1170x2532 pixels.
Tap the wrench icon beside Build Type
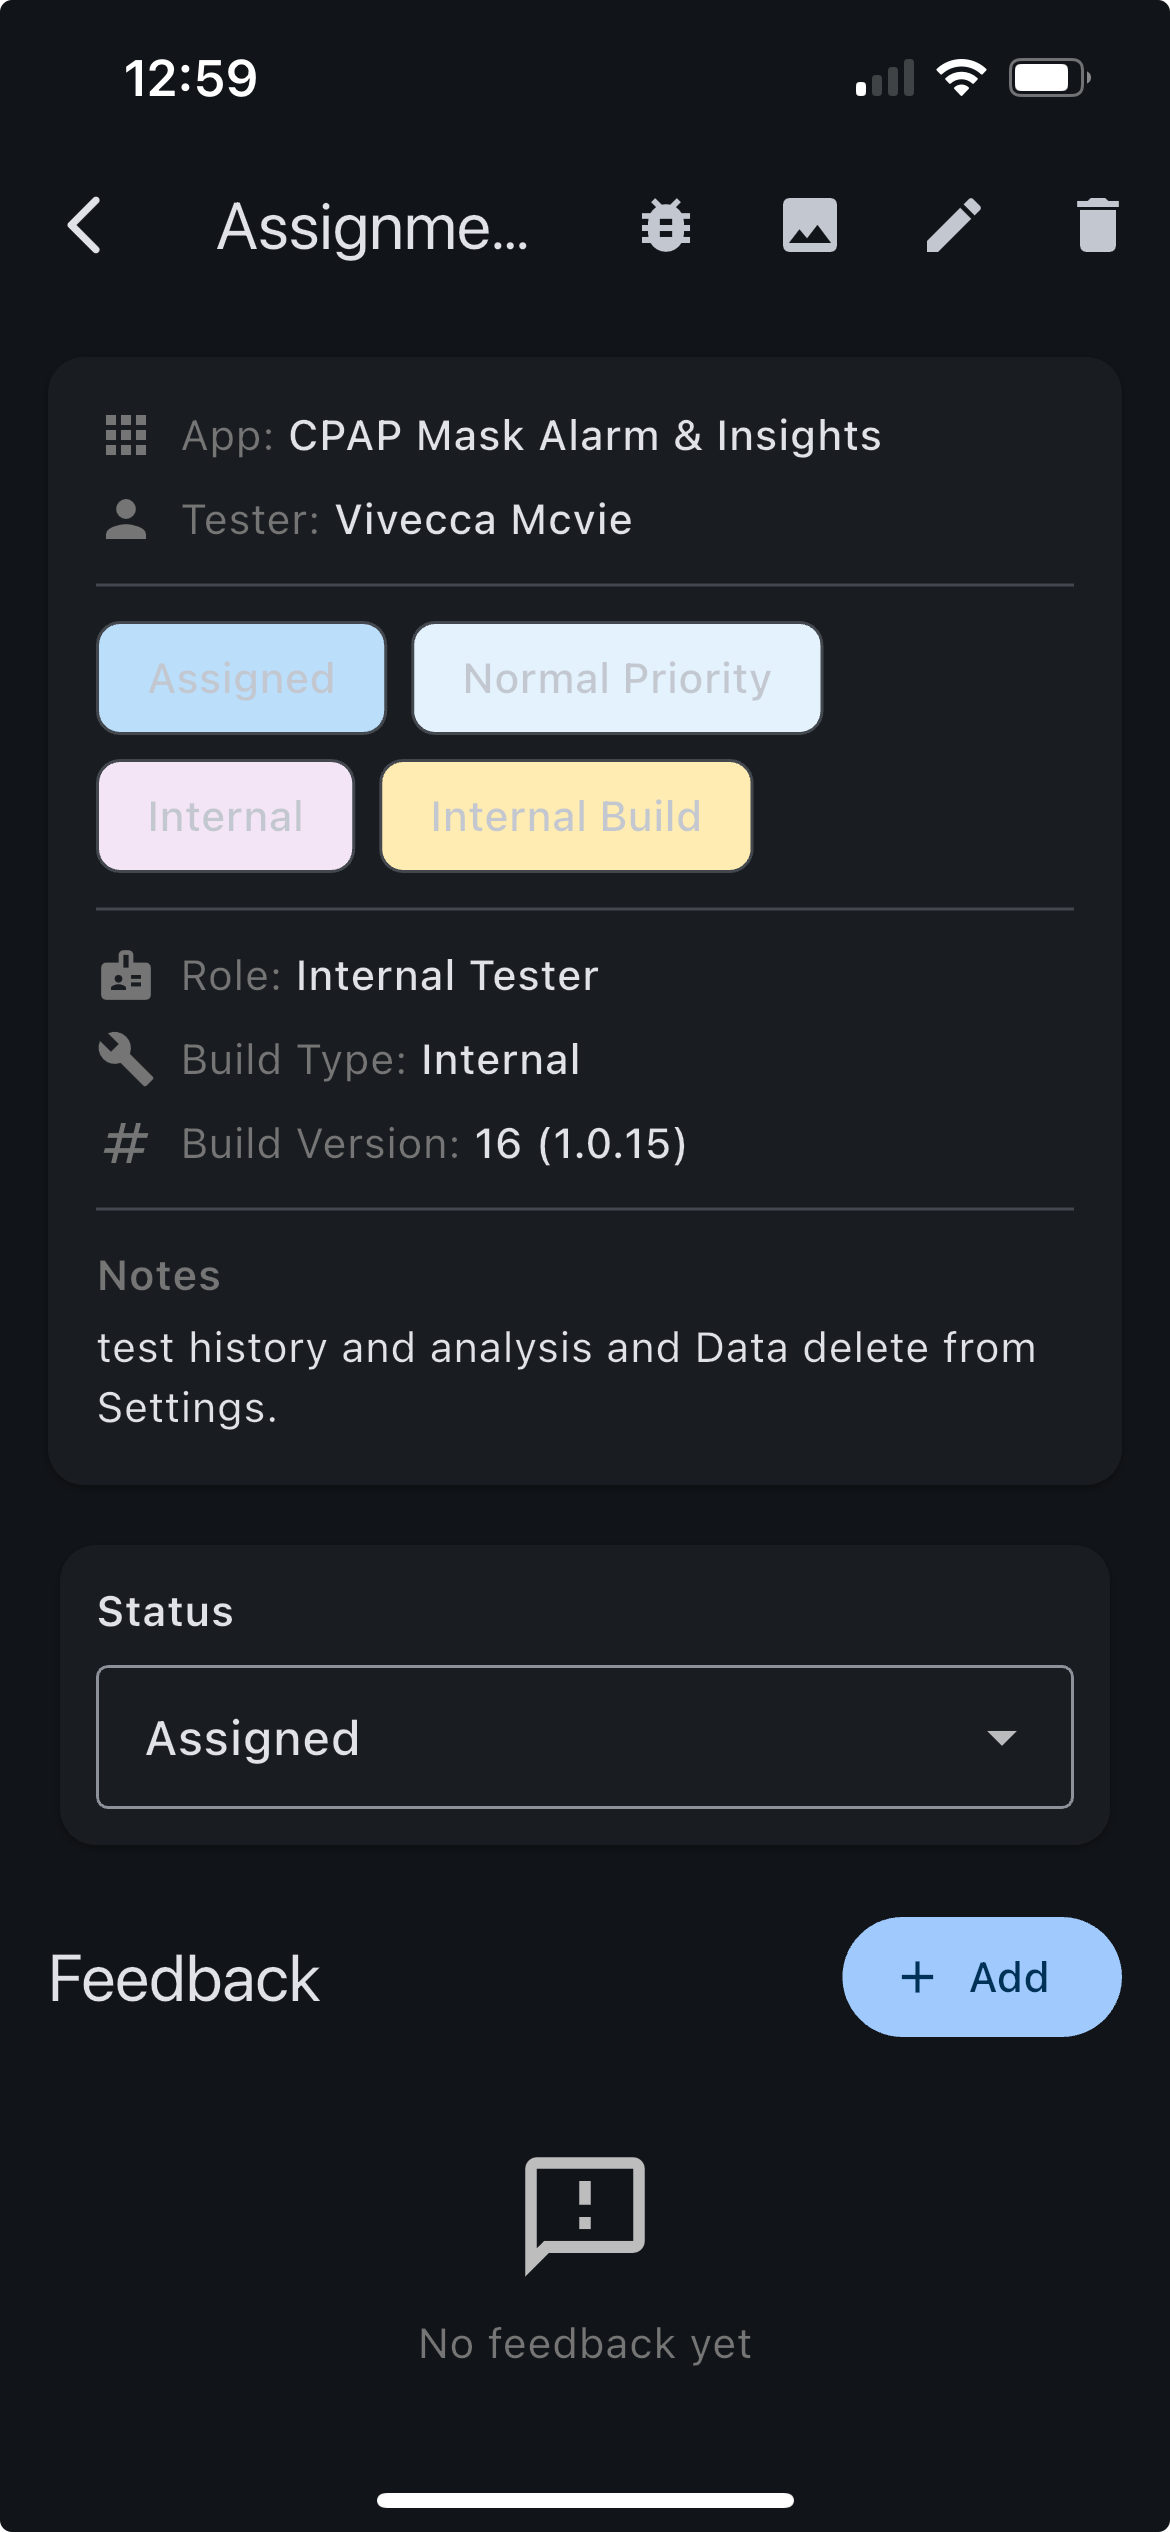(124, 1058)
